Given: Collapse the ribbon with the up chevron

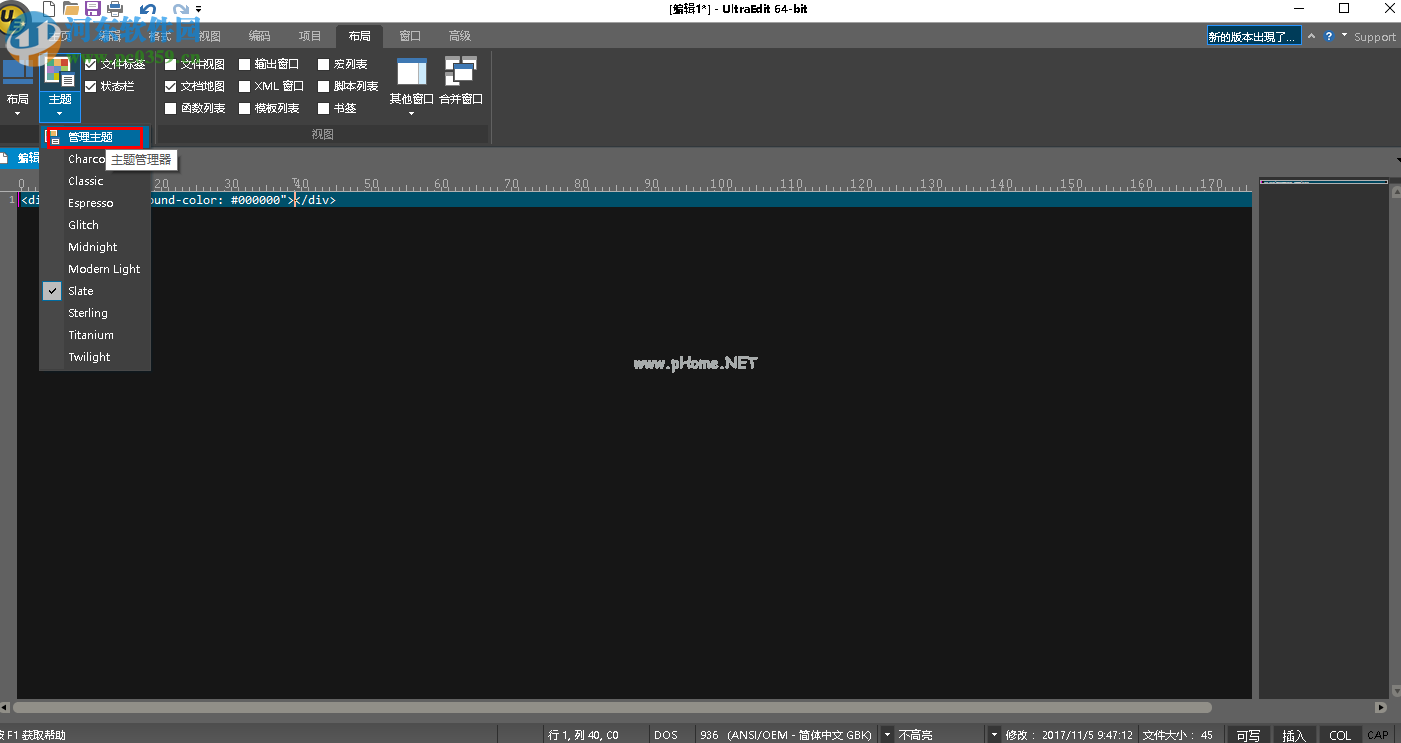Looking at the screenshot, I should [x=1312, y=36].
